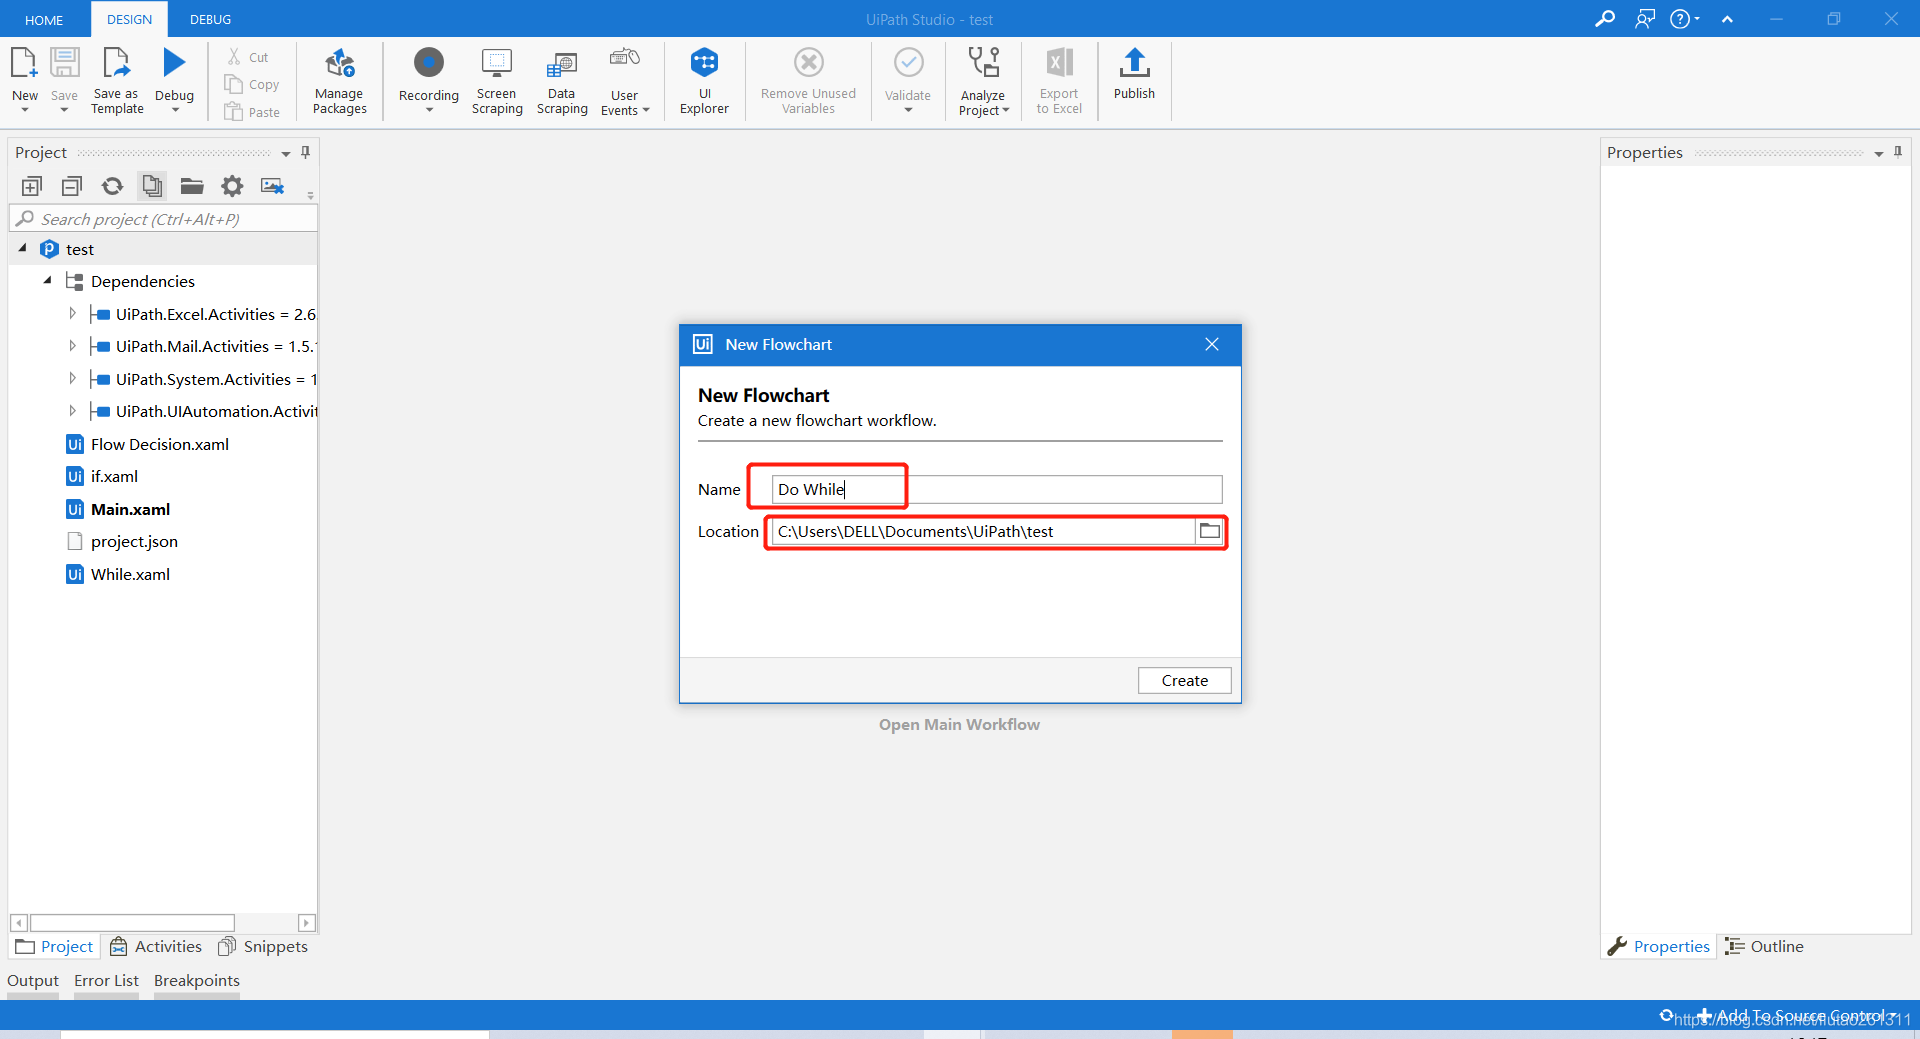Screen dimensions: 1920x1039
Task: Open project folder in File Explorer icon
Action: (192, 186)
